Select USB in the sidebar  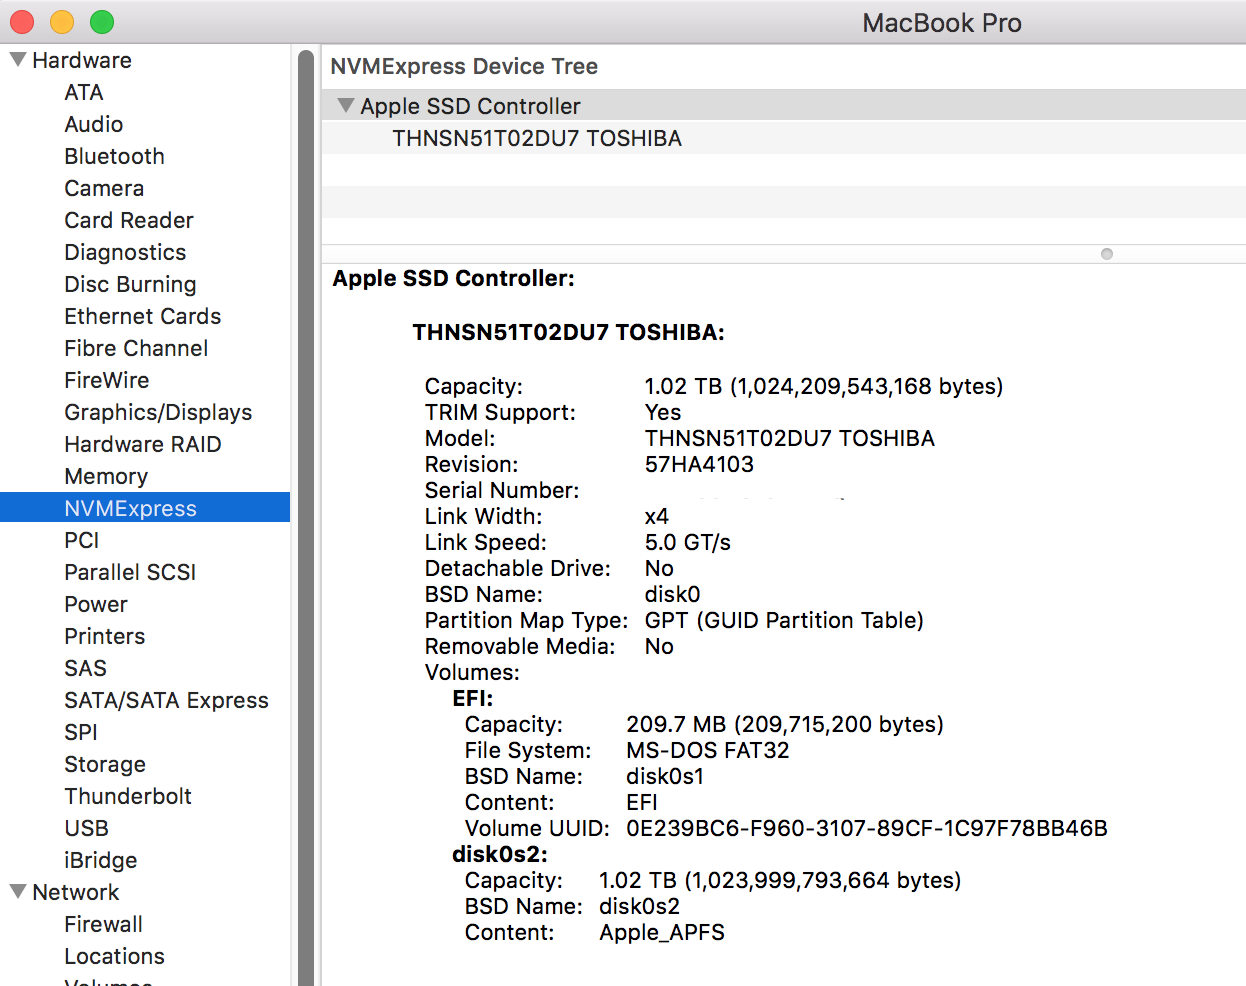[87, 828]
